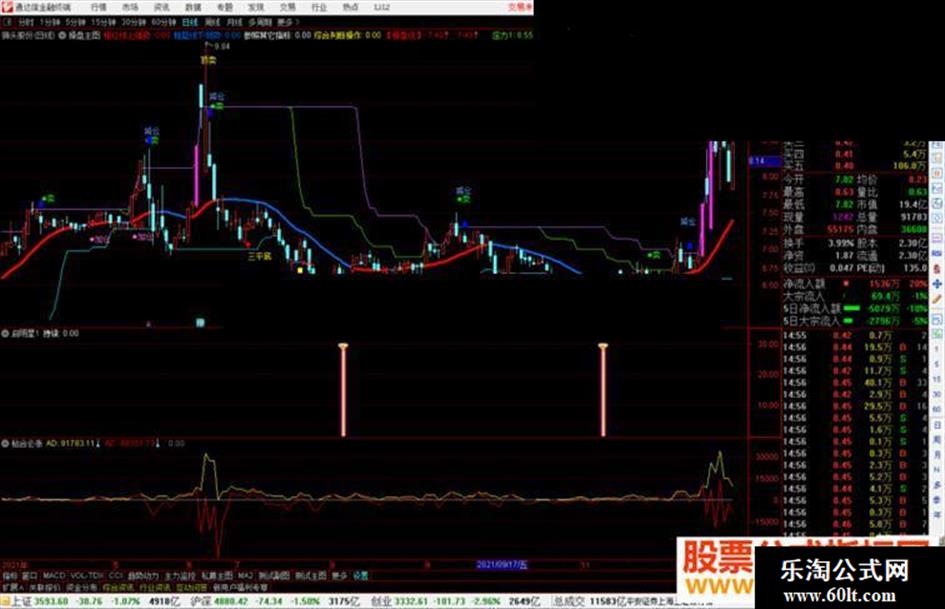Click the circle icon beside 组合买卖 indicator
945x609 pixels.
5,443
